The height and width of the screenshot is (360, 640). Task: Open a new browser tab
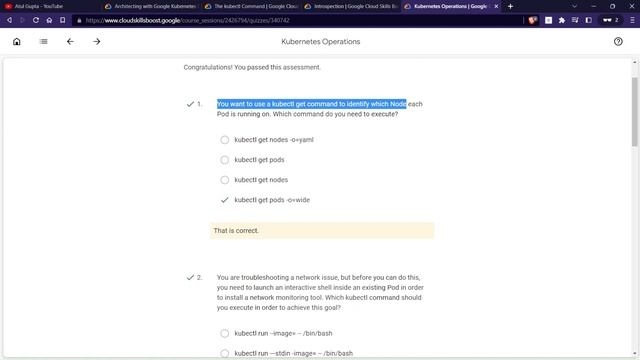510,7
